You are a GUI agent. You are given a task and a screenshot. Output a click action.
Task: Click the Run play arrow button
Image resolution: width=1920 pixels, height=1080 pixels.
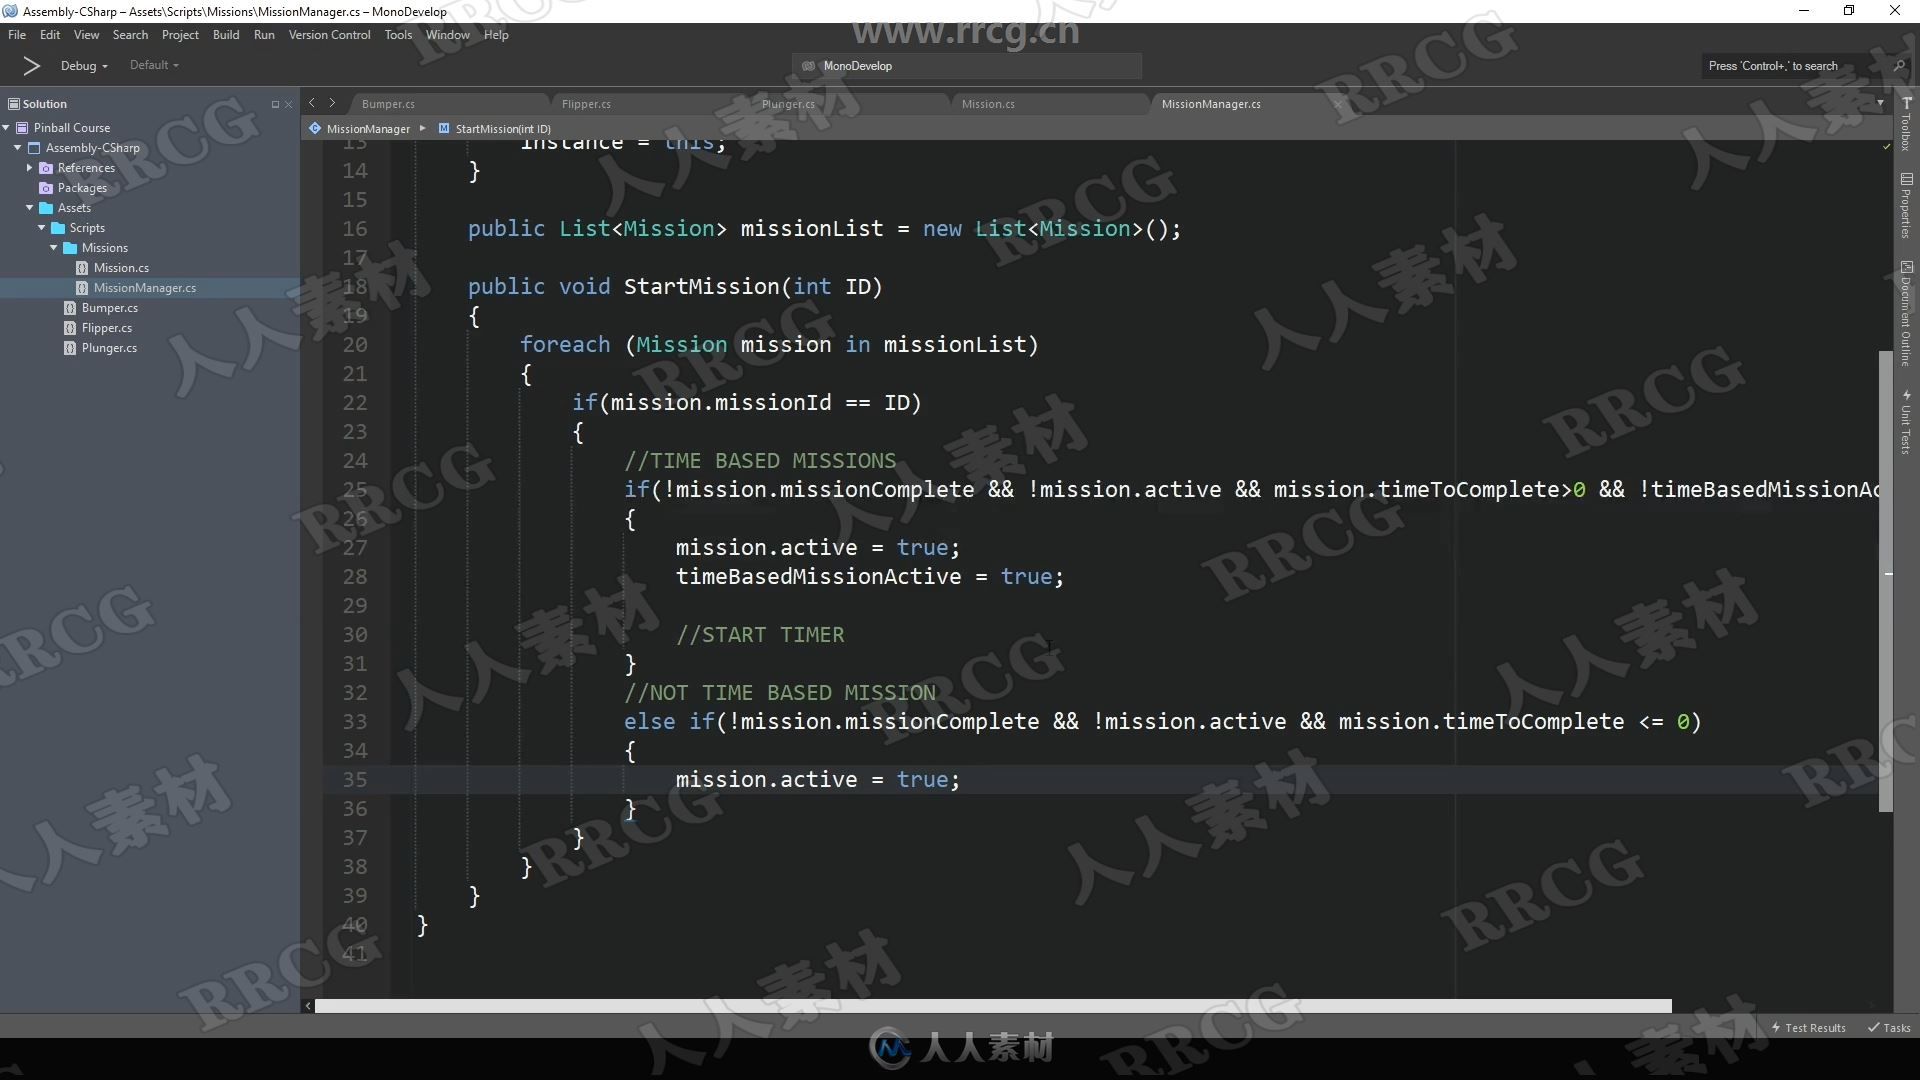pyautogui.click(x=31, y=66)
